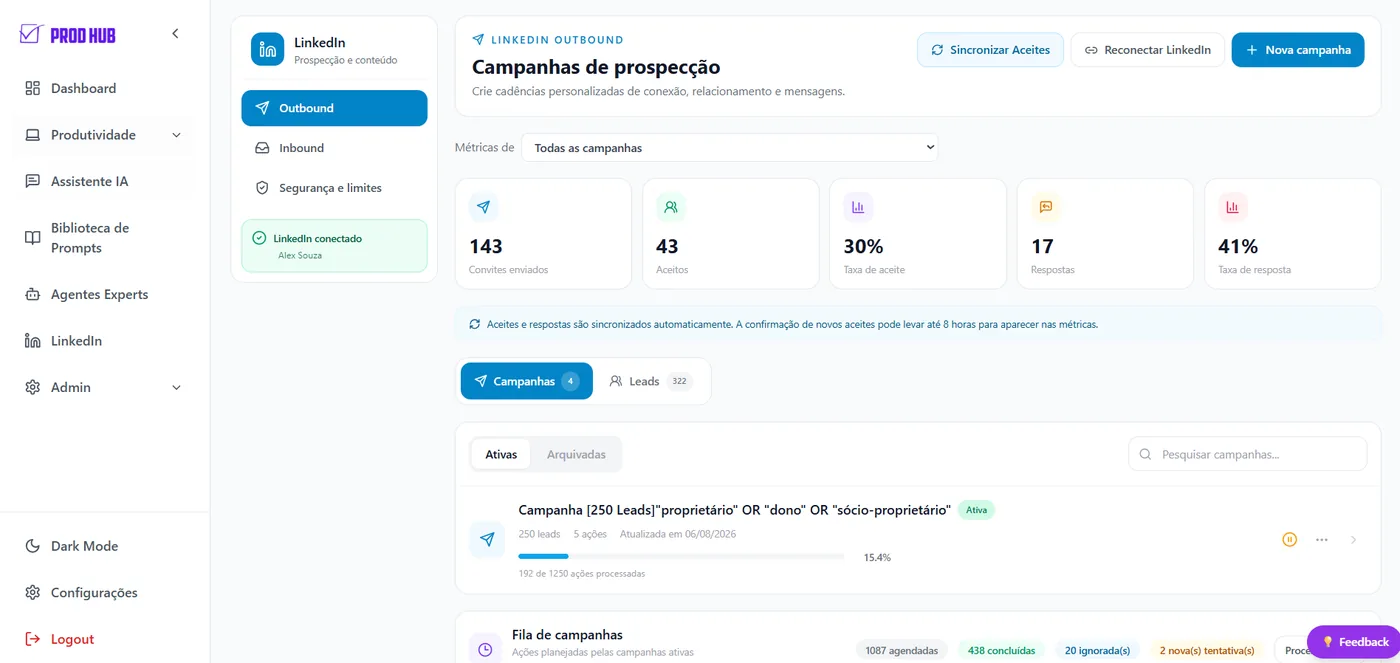Click the 2 nova(s) tentativa(s) badge
Screen dimensions: 1400x663
pyautogui.click(x=1207, y=650)
